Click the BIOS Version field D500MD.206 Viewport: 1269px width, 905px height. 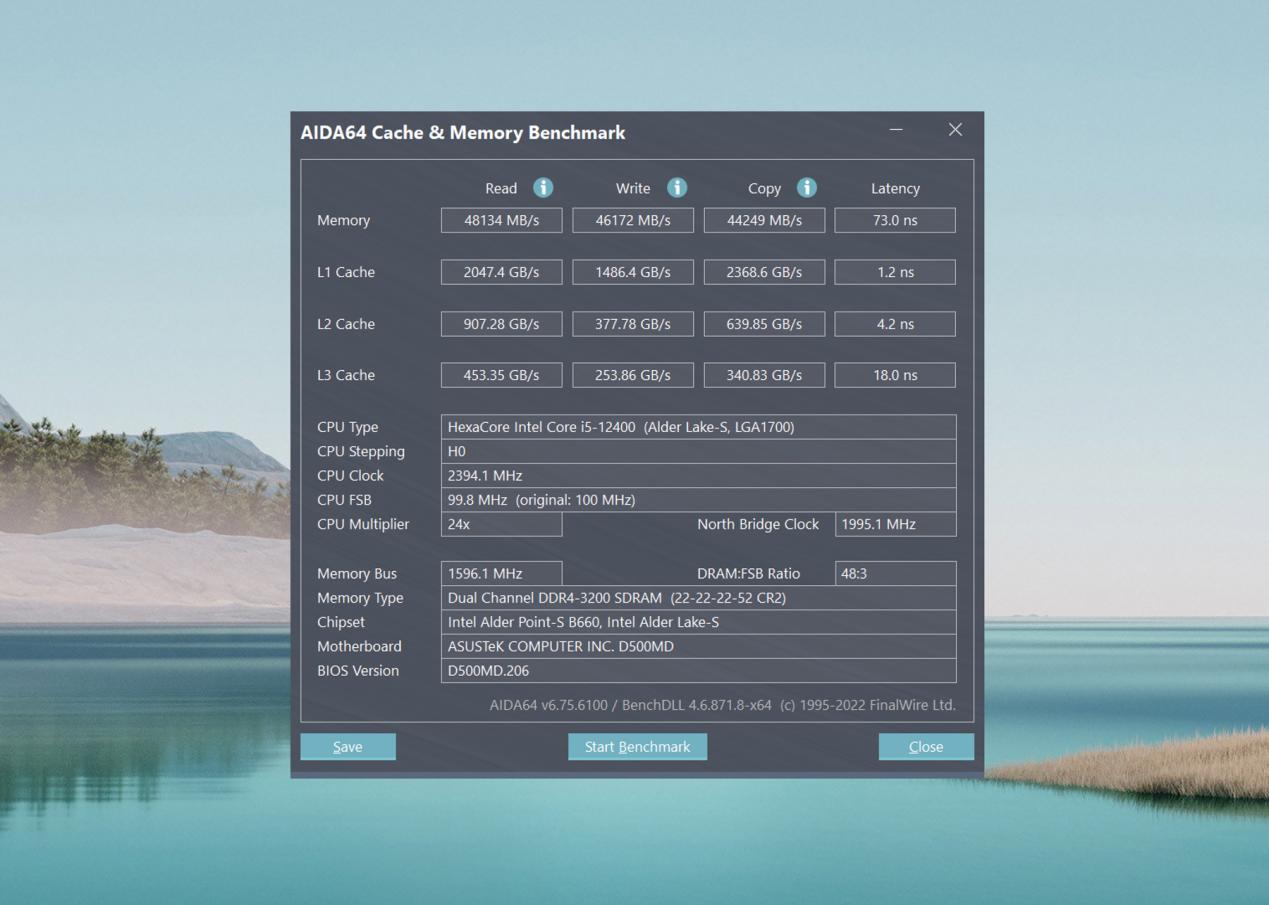tap(698, 671)
